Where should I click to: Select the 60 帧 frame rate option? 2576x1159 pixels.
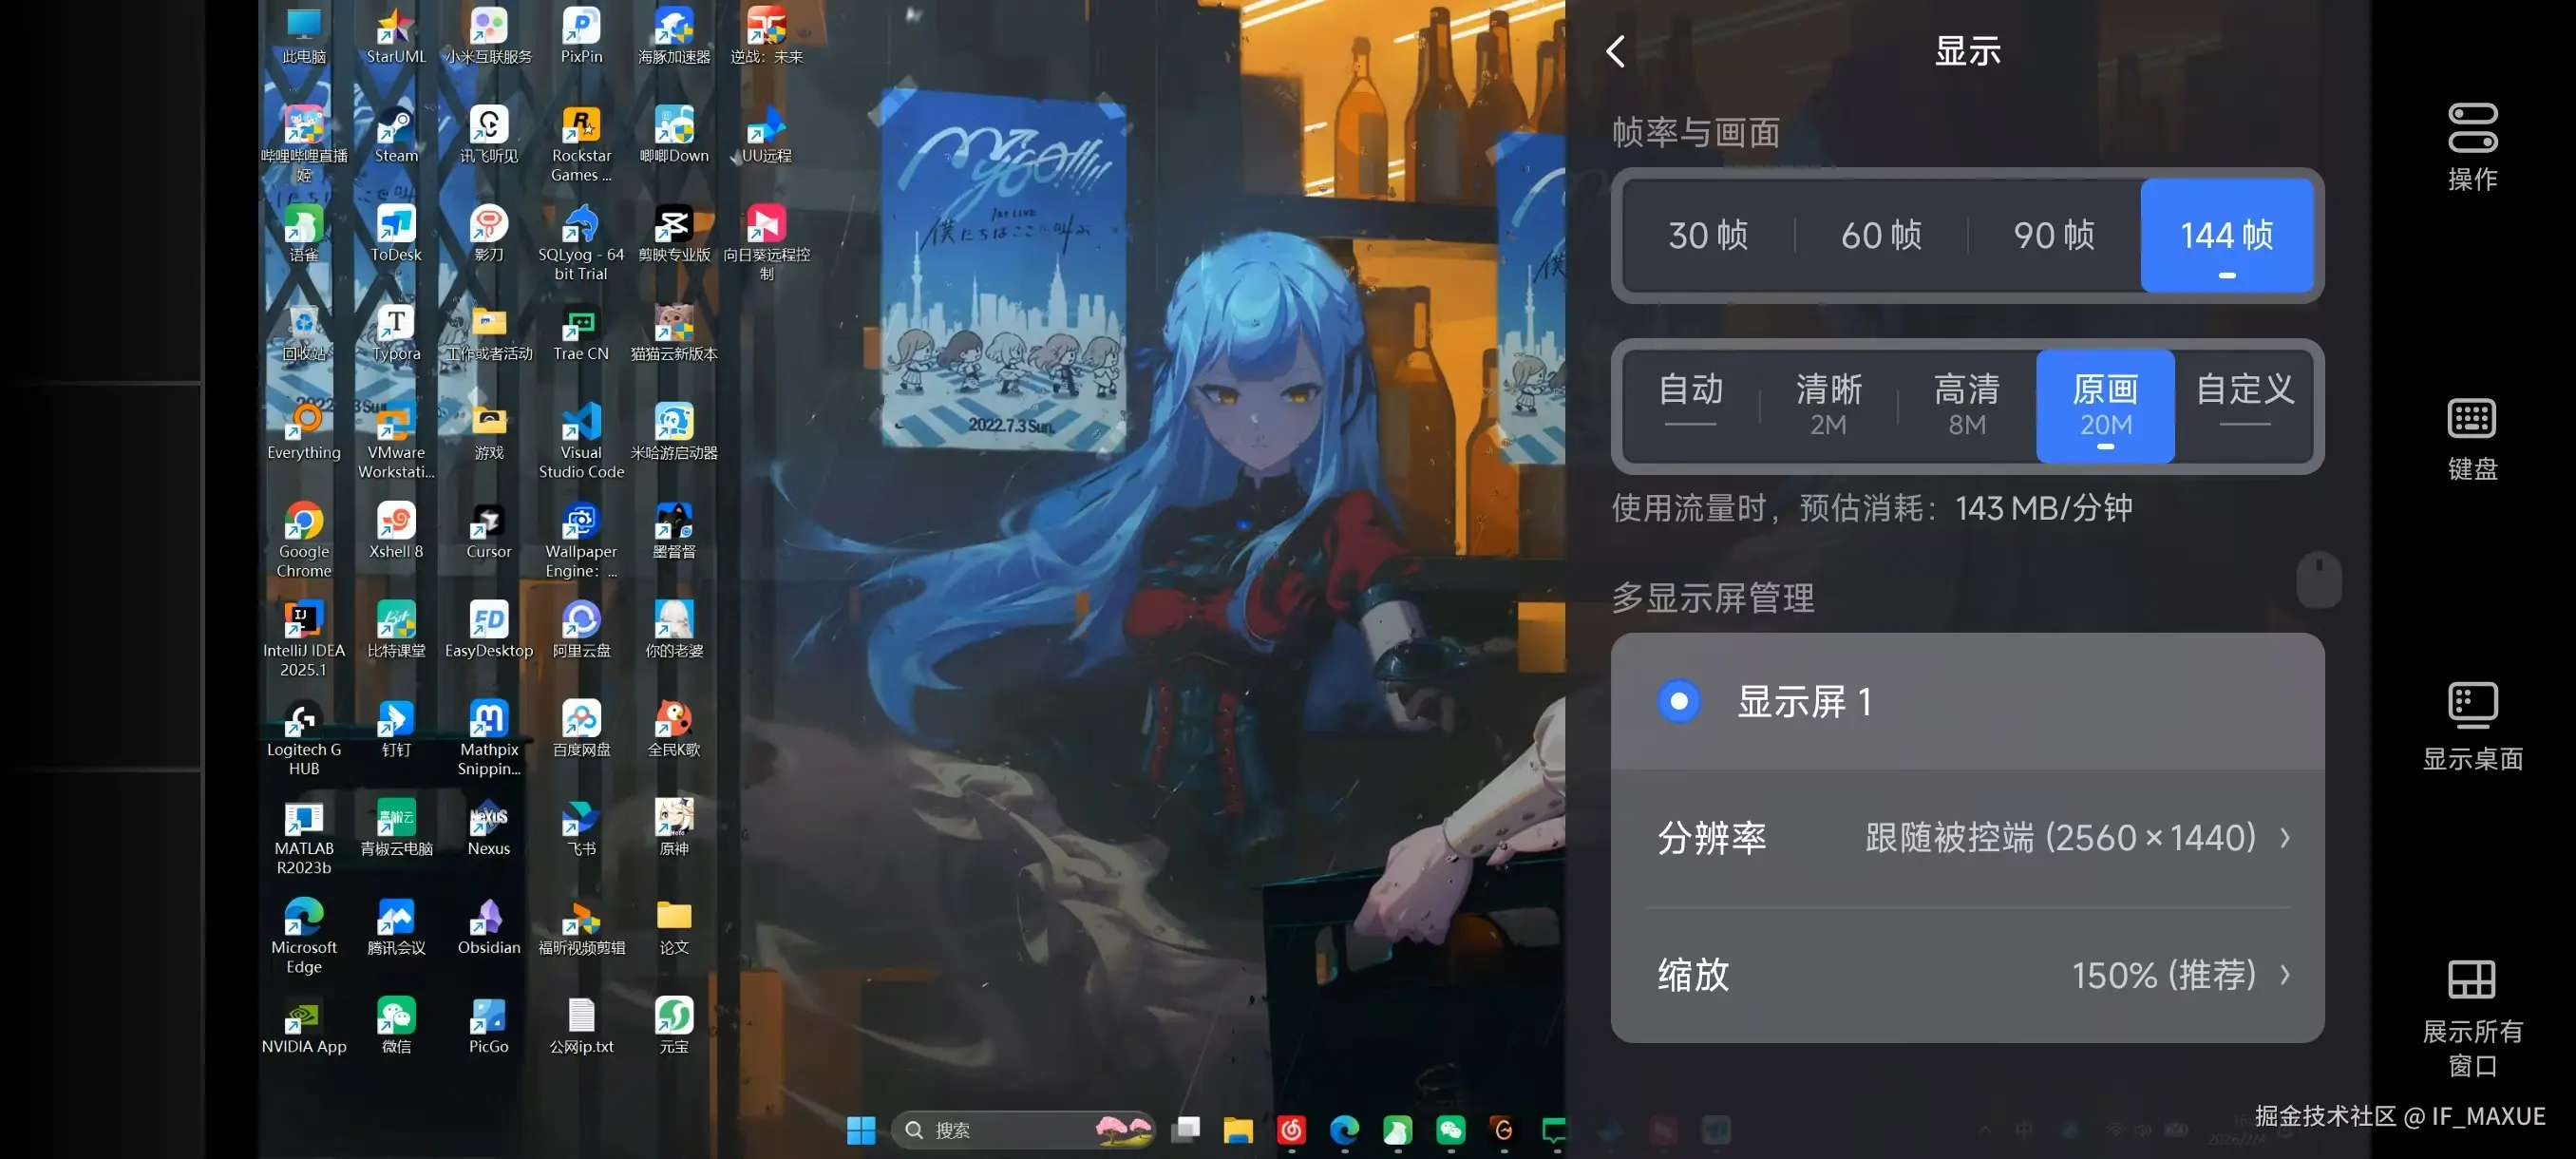tap(1881, 236)
